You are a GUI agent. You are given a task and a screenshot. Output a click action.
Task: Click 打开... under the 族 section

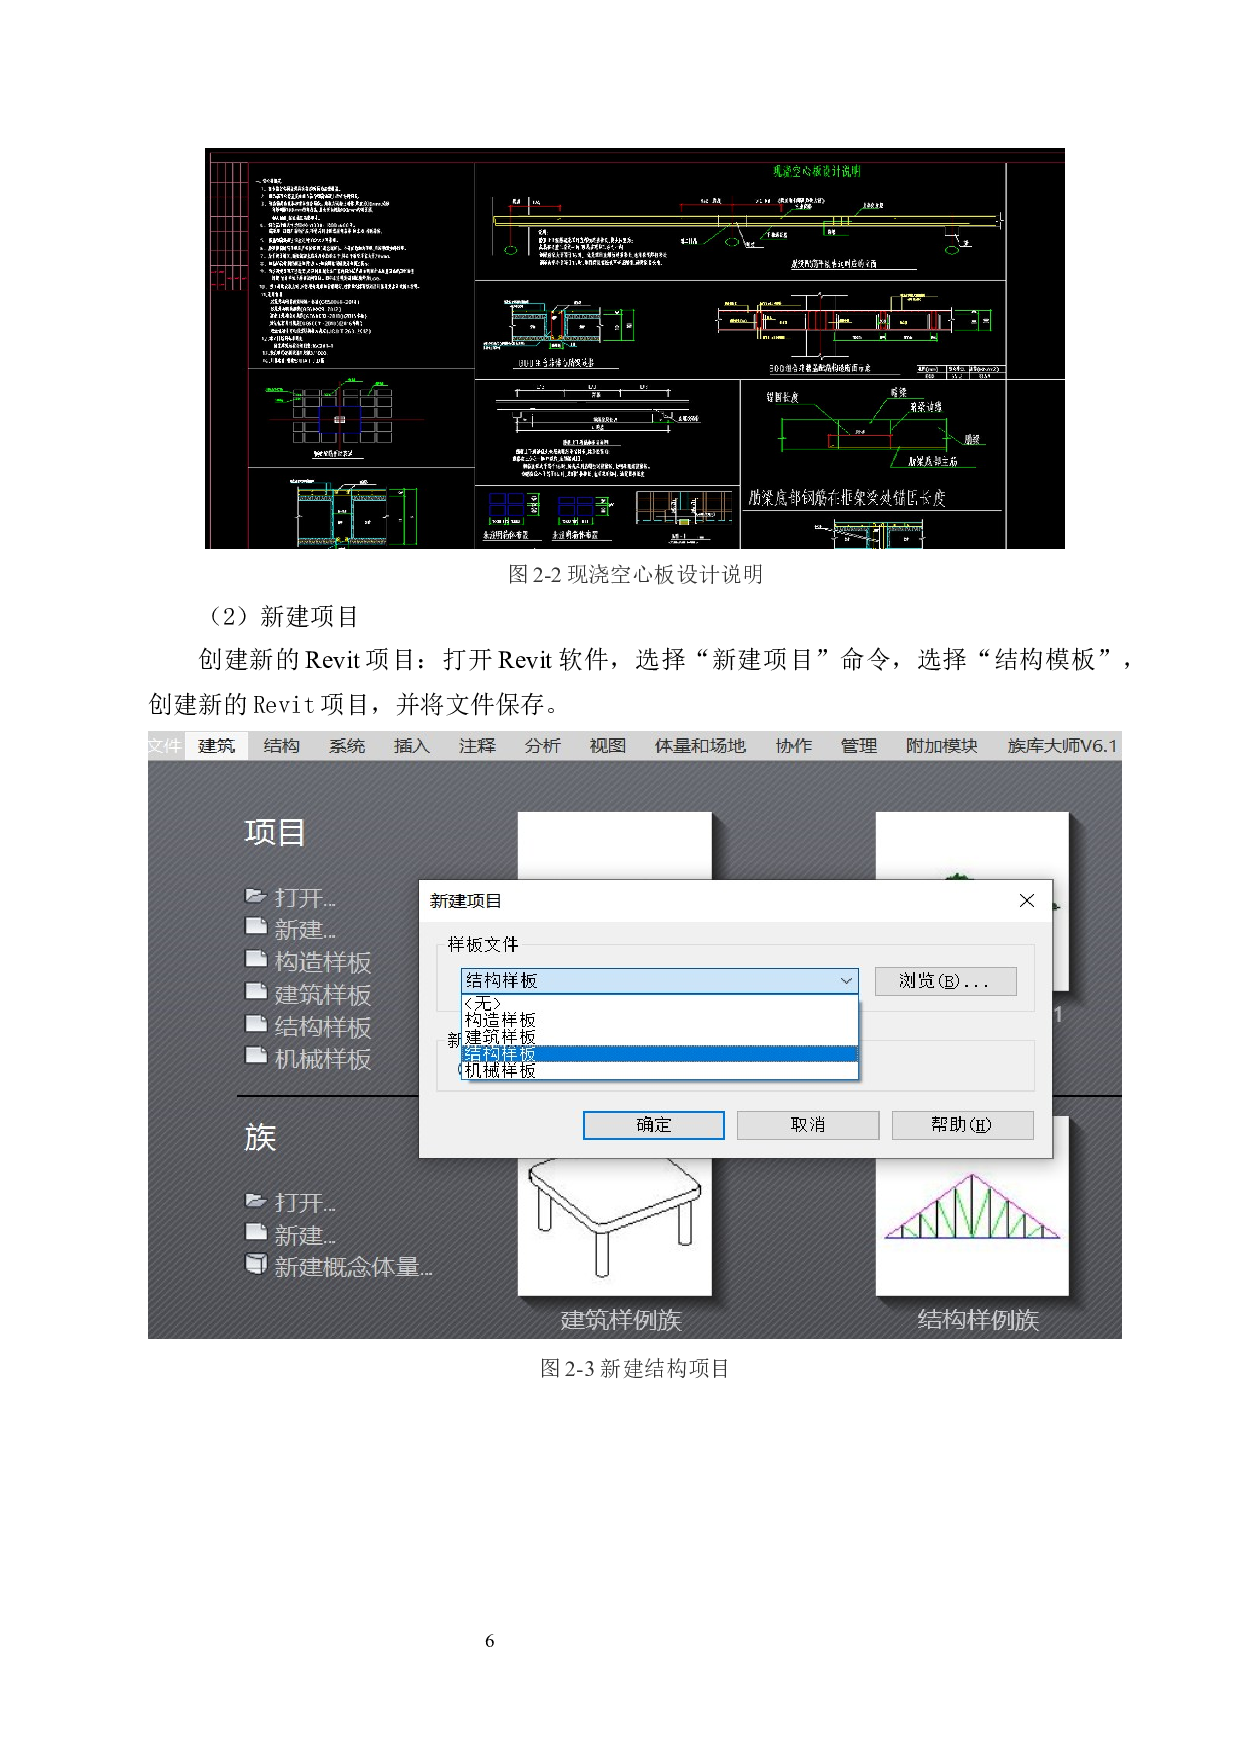click(x=305, y=1203)
